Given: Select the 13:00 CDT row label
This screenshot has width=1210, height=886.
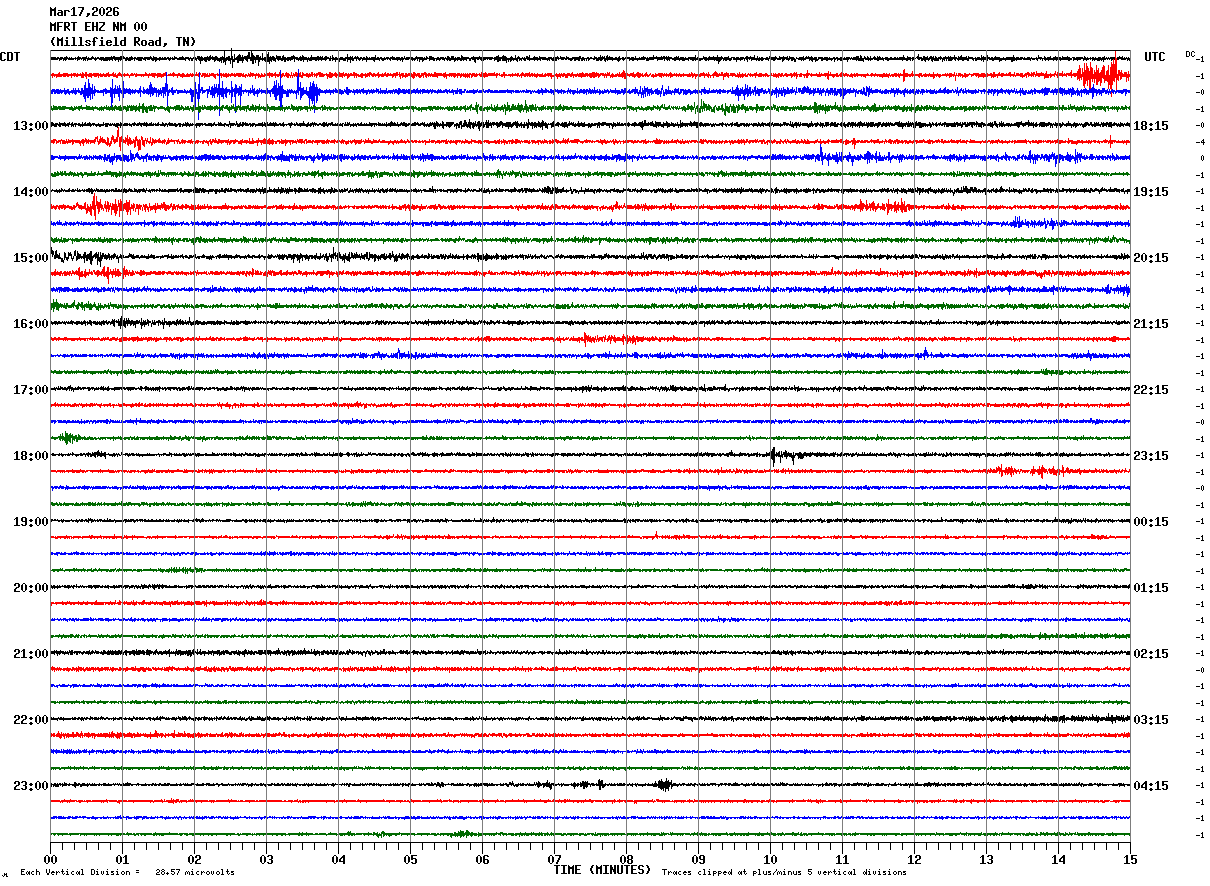Looking at the screenshot, I should coord(30,126).
